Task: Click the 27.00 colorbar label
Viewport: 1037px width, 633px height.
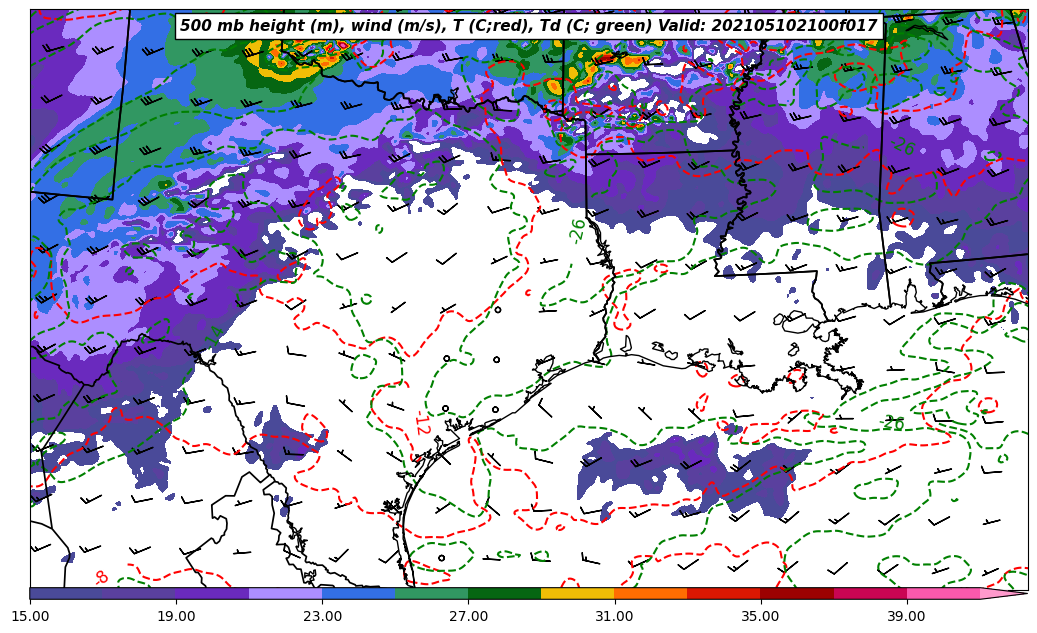Action: (x=468, y=616)
